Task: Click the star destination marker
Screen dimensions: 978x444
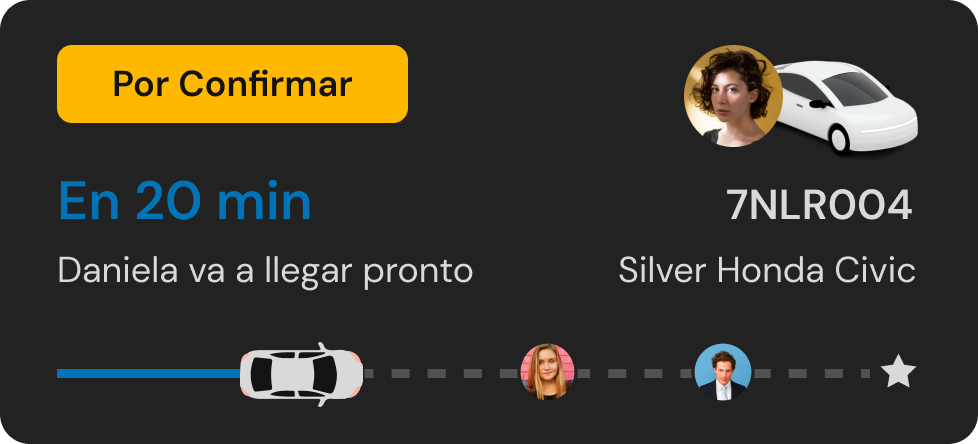Action: [898, 371]
